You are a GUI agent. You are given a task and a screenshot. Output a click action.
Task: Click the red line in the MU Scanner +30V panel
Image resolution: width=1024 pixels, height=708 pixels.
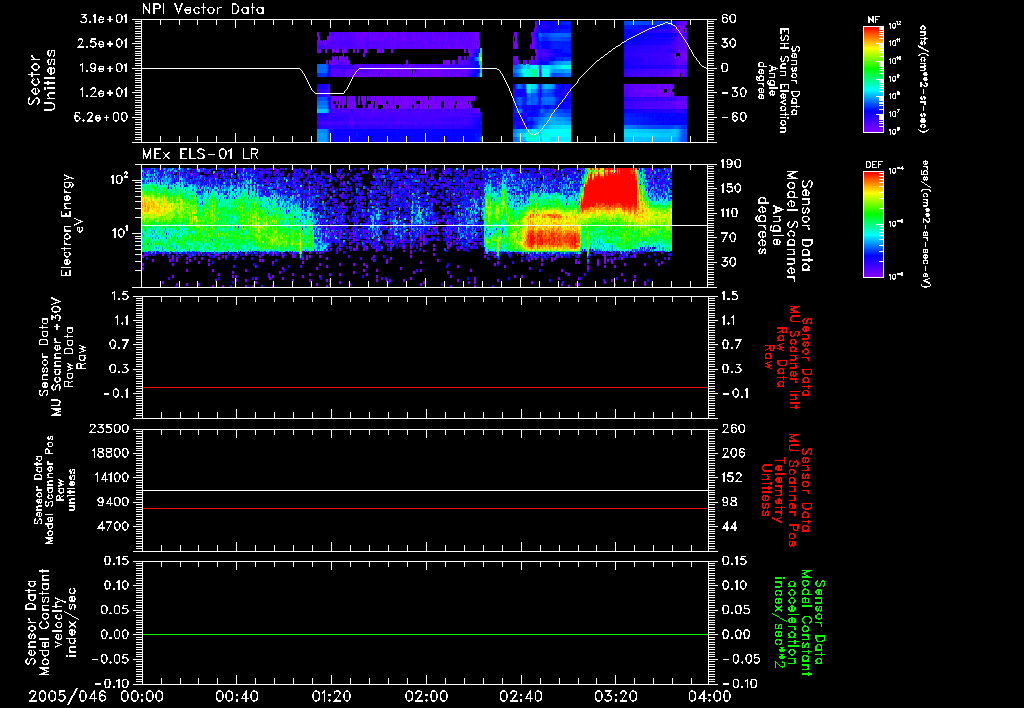425,388
